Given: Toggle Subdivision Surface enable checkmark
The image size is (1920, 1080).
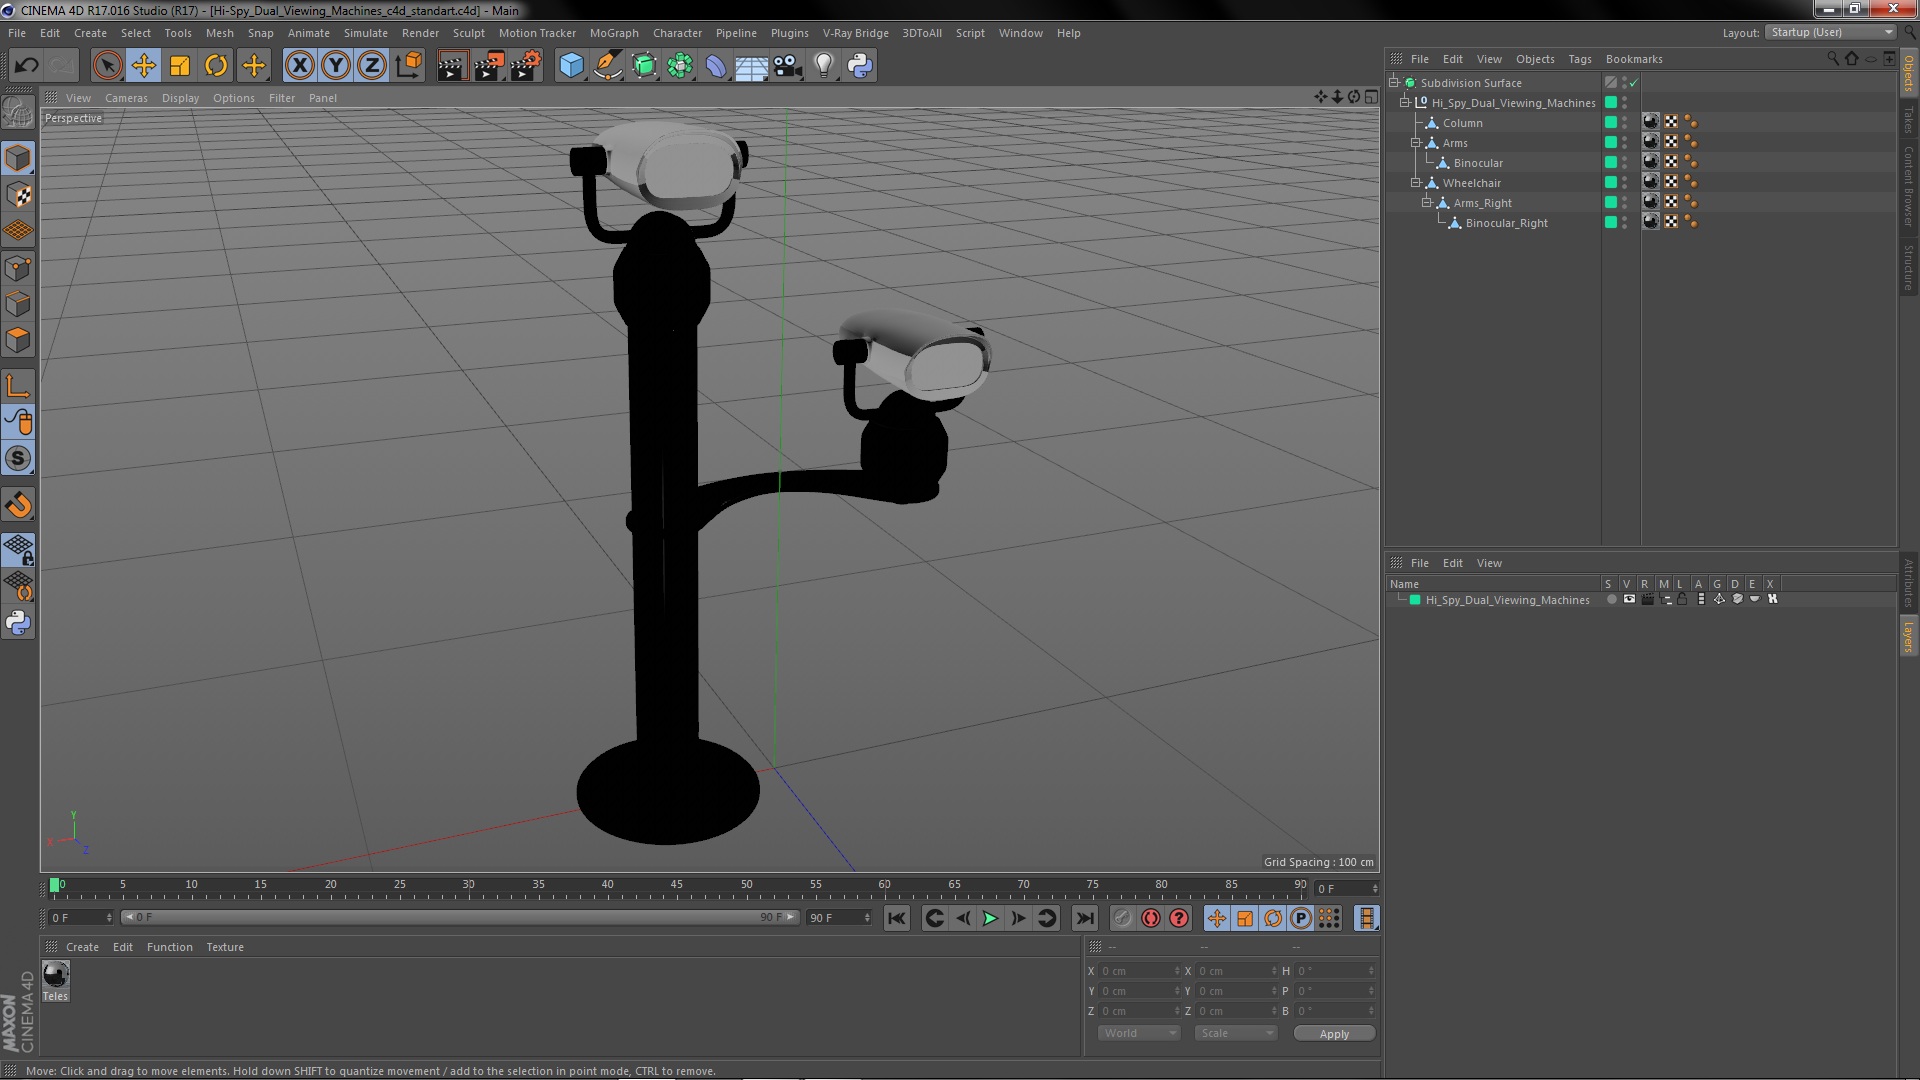Looking at the screenshot, I should pos(1634,83).
